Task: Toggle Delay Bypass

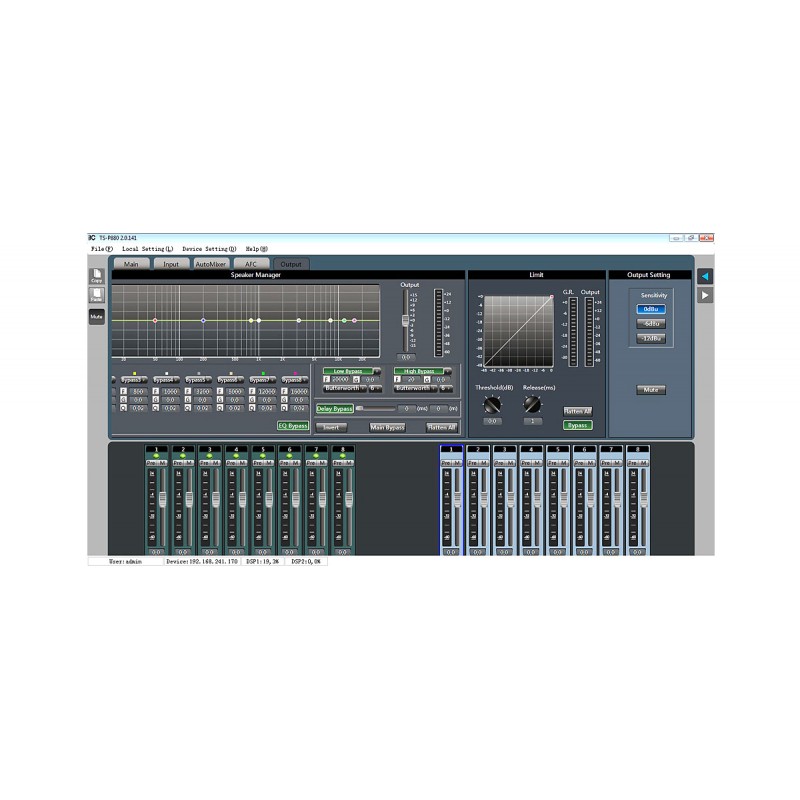Action: [334, 409]
